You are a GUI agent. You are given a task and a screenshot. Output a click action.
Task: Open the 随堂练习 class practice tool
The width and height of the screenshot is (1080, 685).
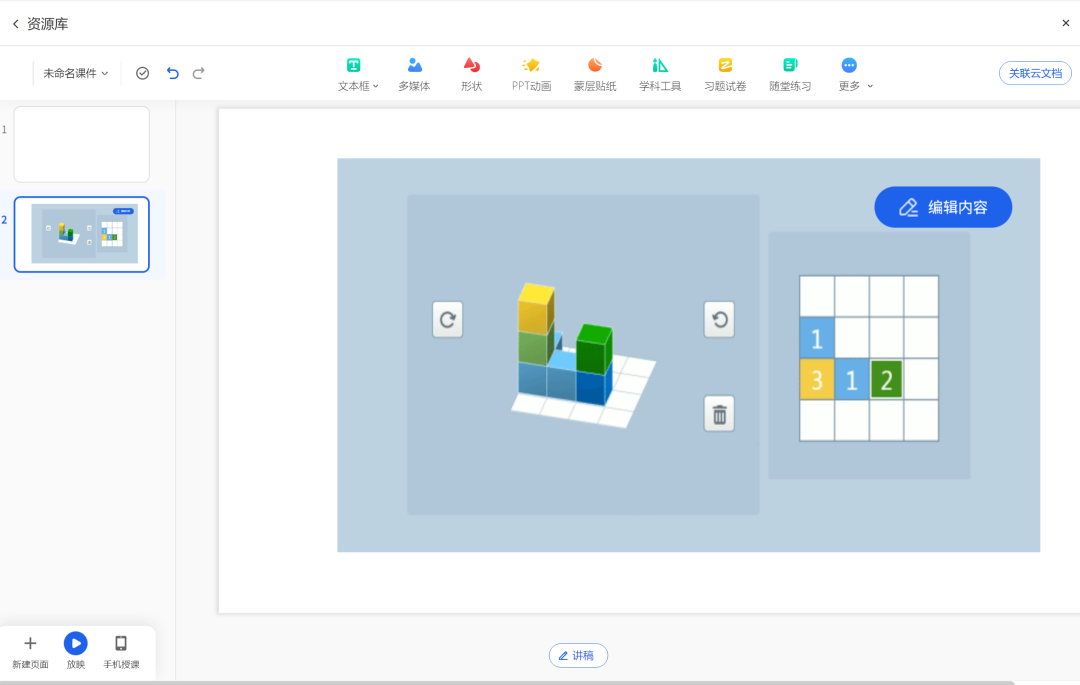coord(790,74)
